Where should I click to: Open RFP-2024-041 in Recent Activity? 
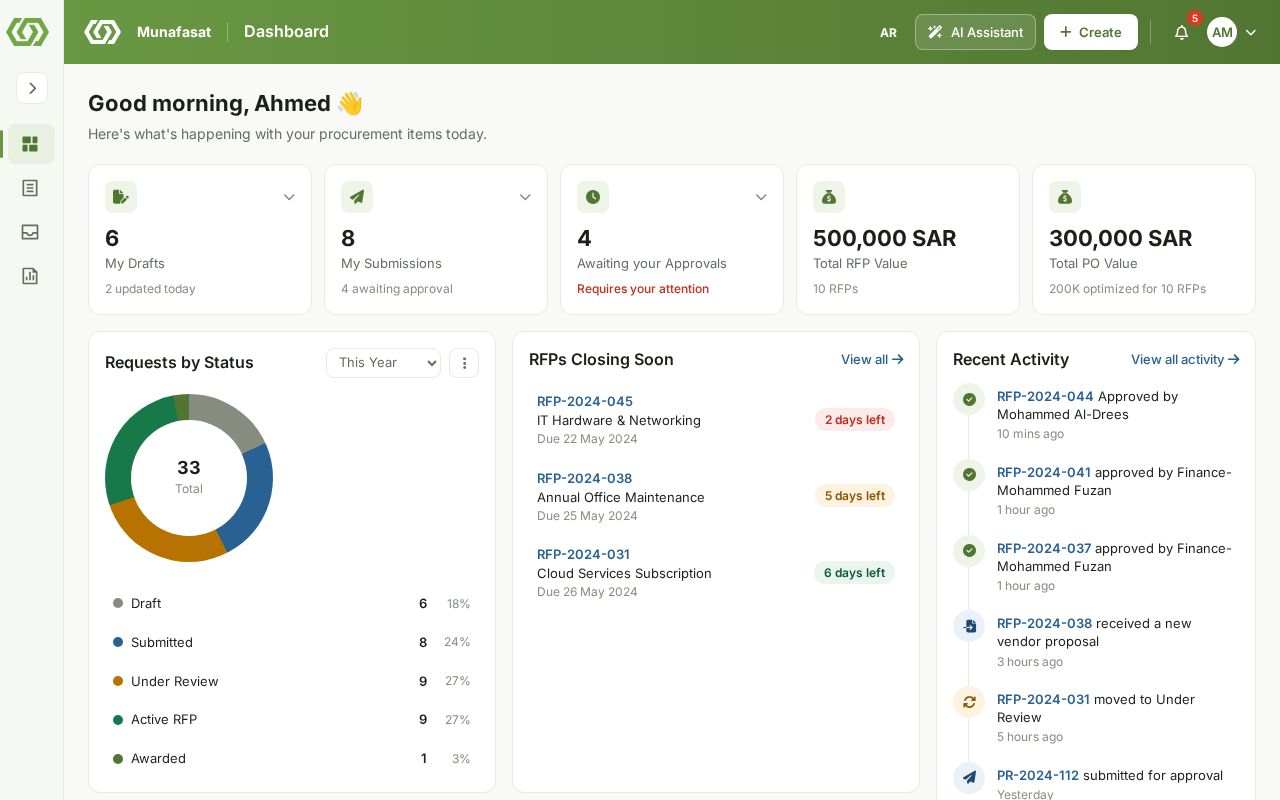tap(1044, 472)
